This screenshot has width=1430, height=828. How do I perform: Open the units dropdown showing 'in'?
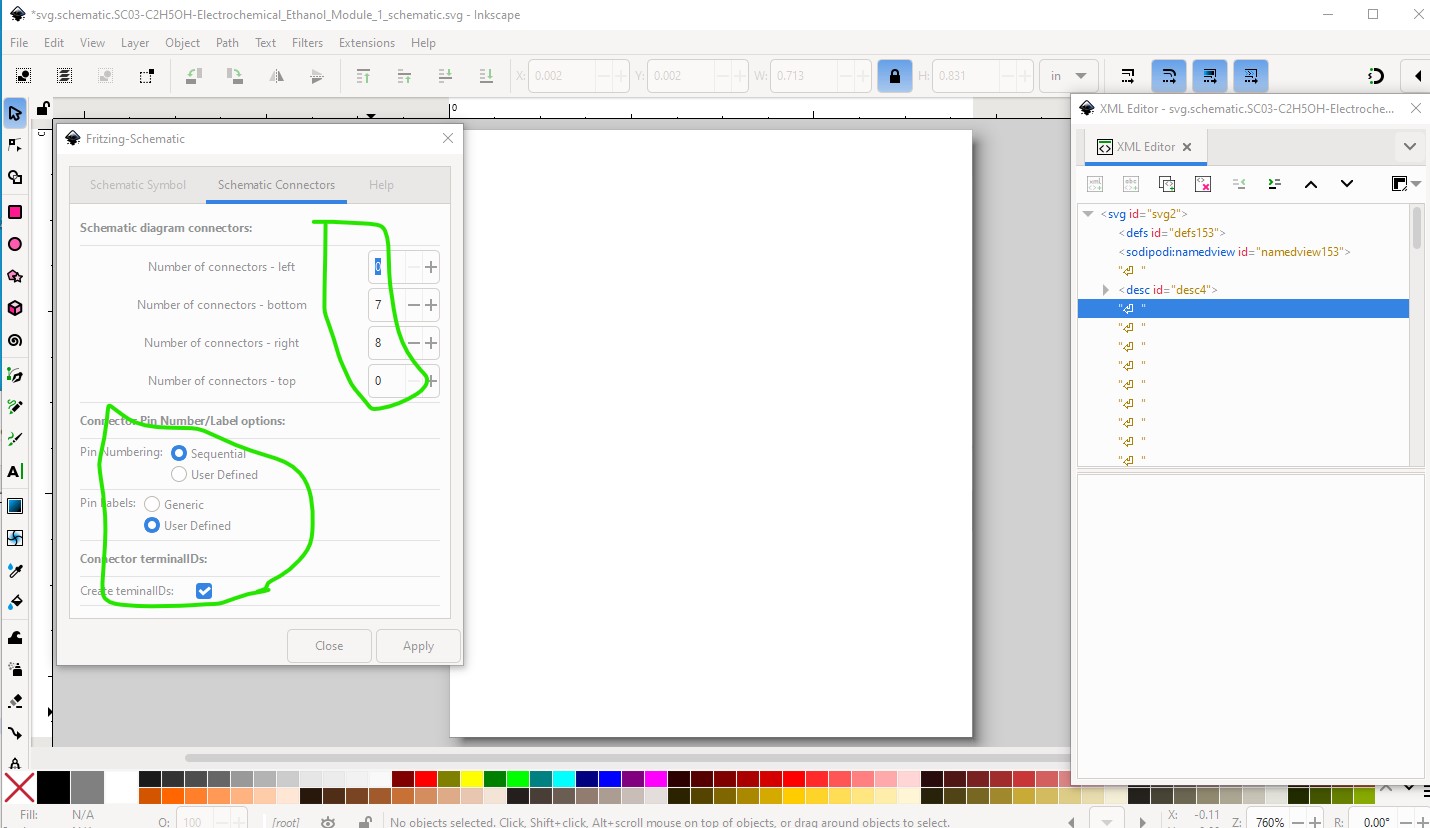1068,76
